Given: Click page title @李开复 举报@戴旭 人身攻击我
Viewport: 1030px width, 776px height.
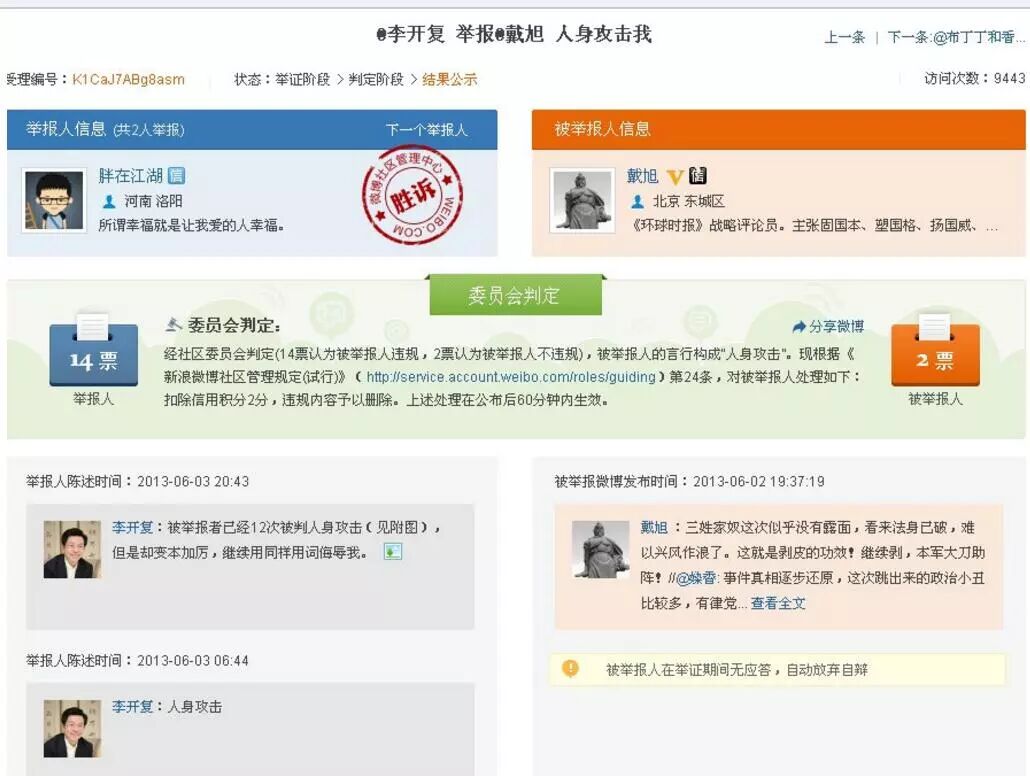Looking at the screenshot, I should [x=514, y=34].
